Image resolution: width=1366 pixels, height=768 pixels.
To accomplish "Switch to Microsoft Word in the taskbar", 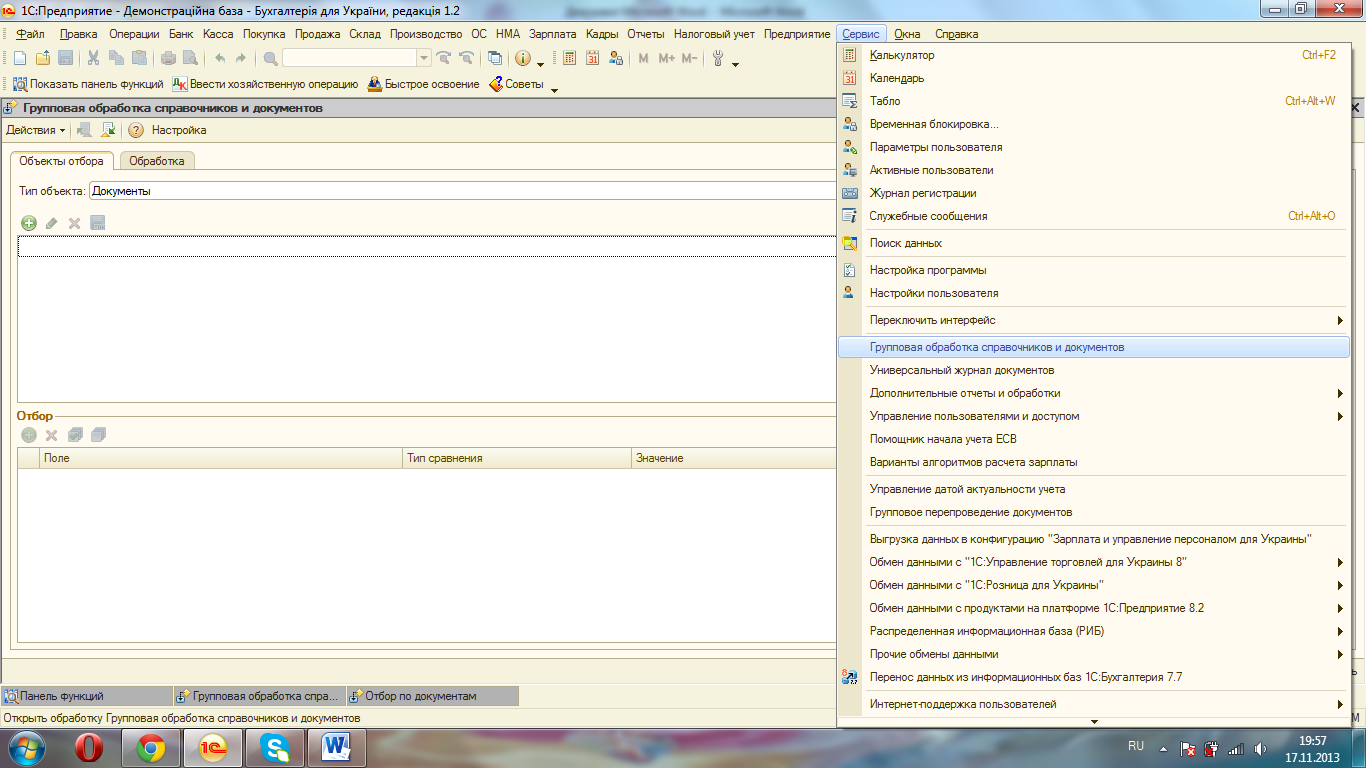I will 337,748.
